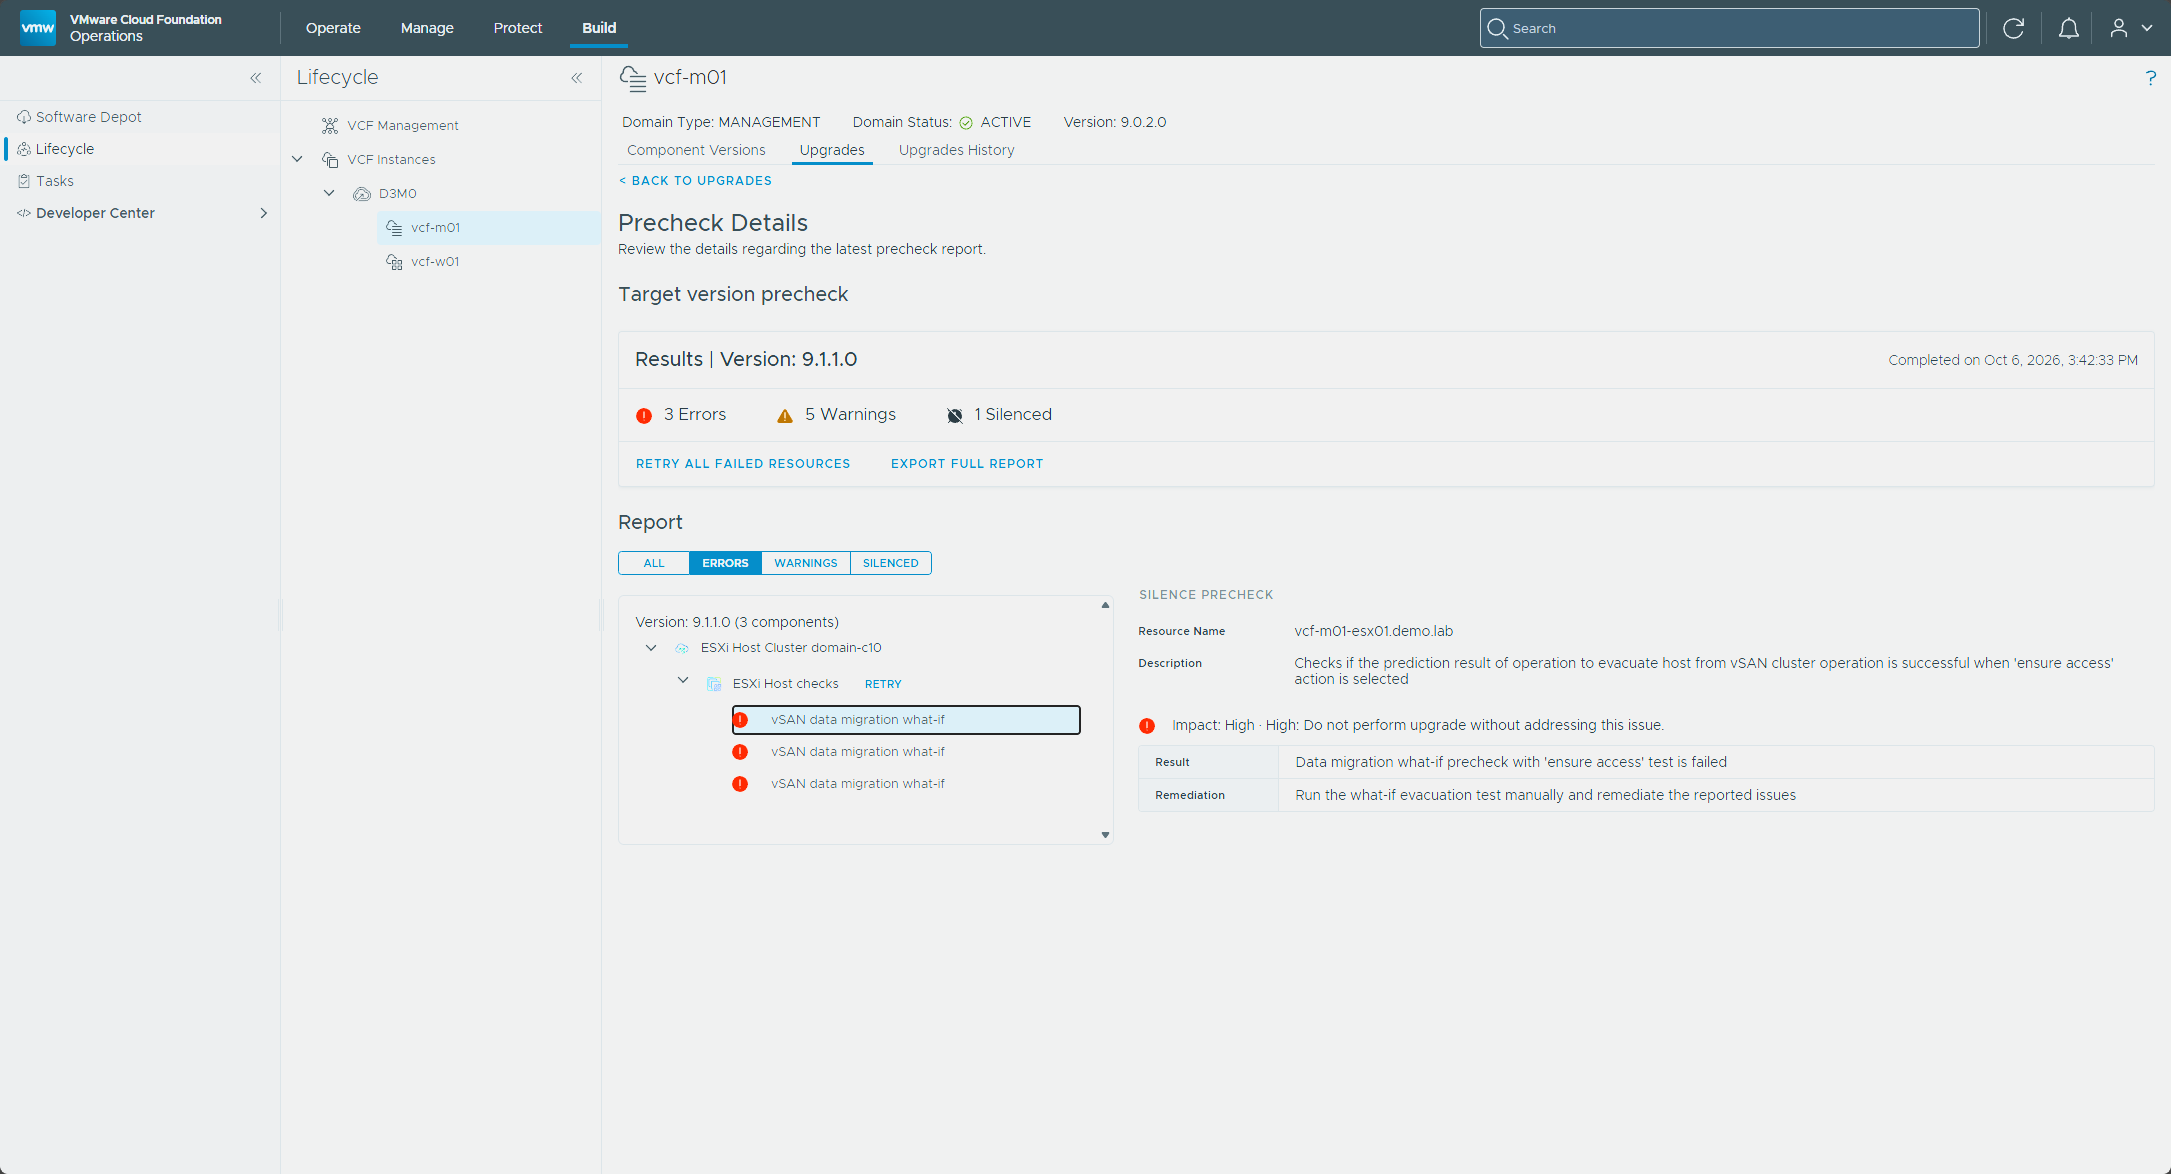Collapse the ESXi Host checks group

[x=683, y=680]
